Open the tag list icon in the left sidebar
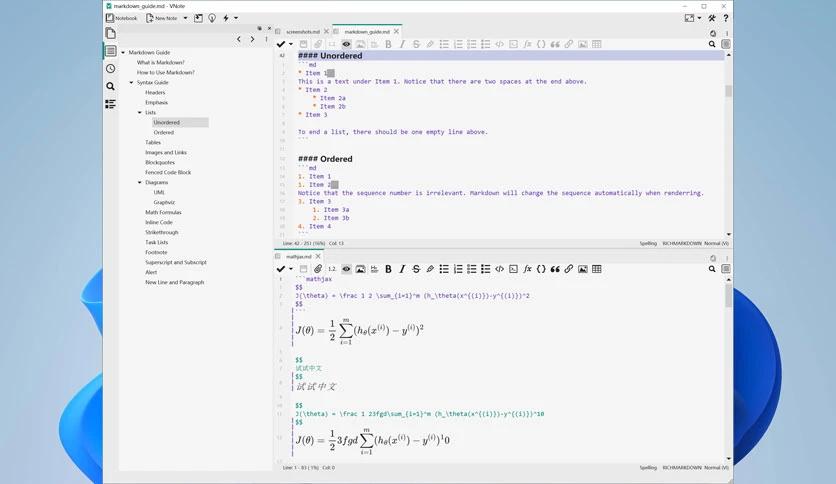 pos(110,104)
